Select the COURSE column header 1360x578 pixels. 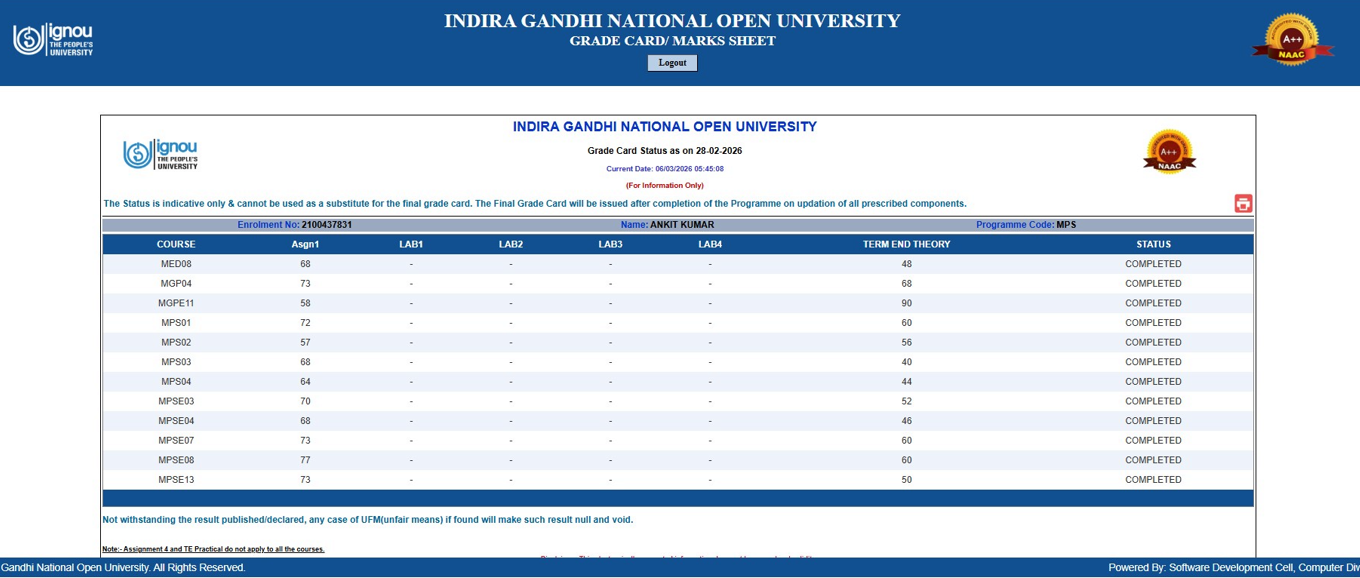click(x=176, y=244)
